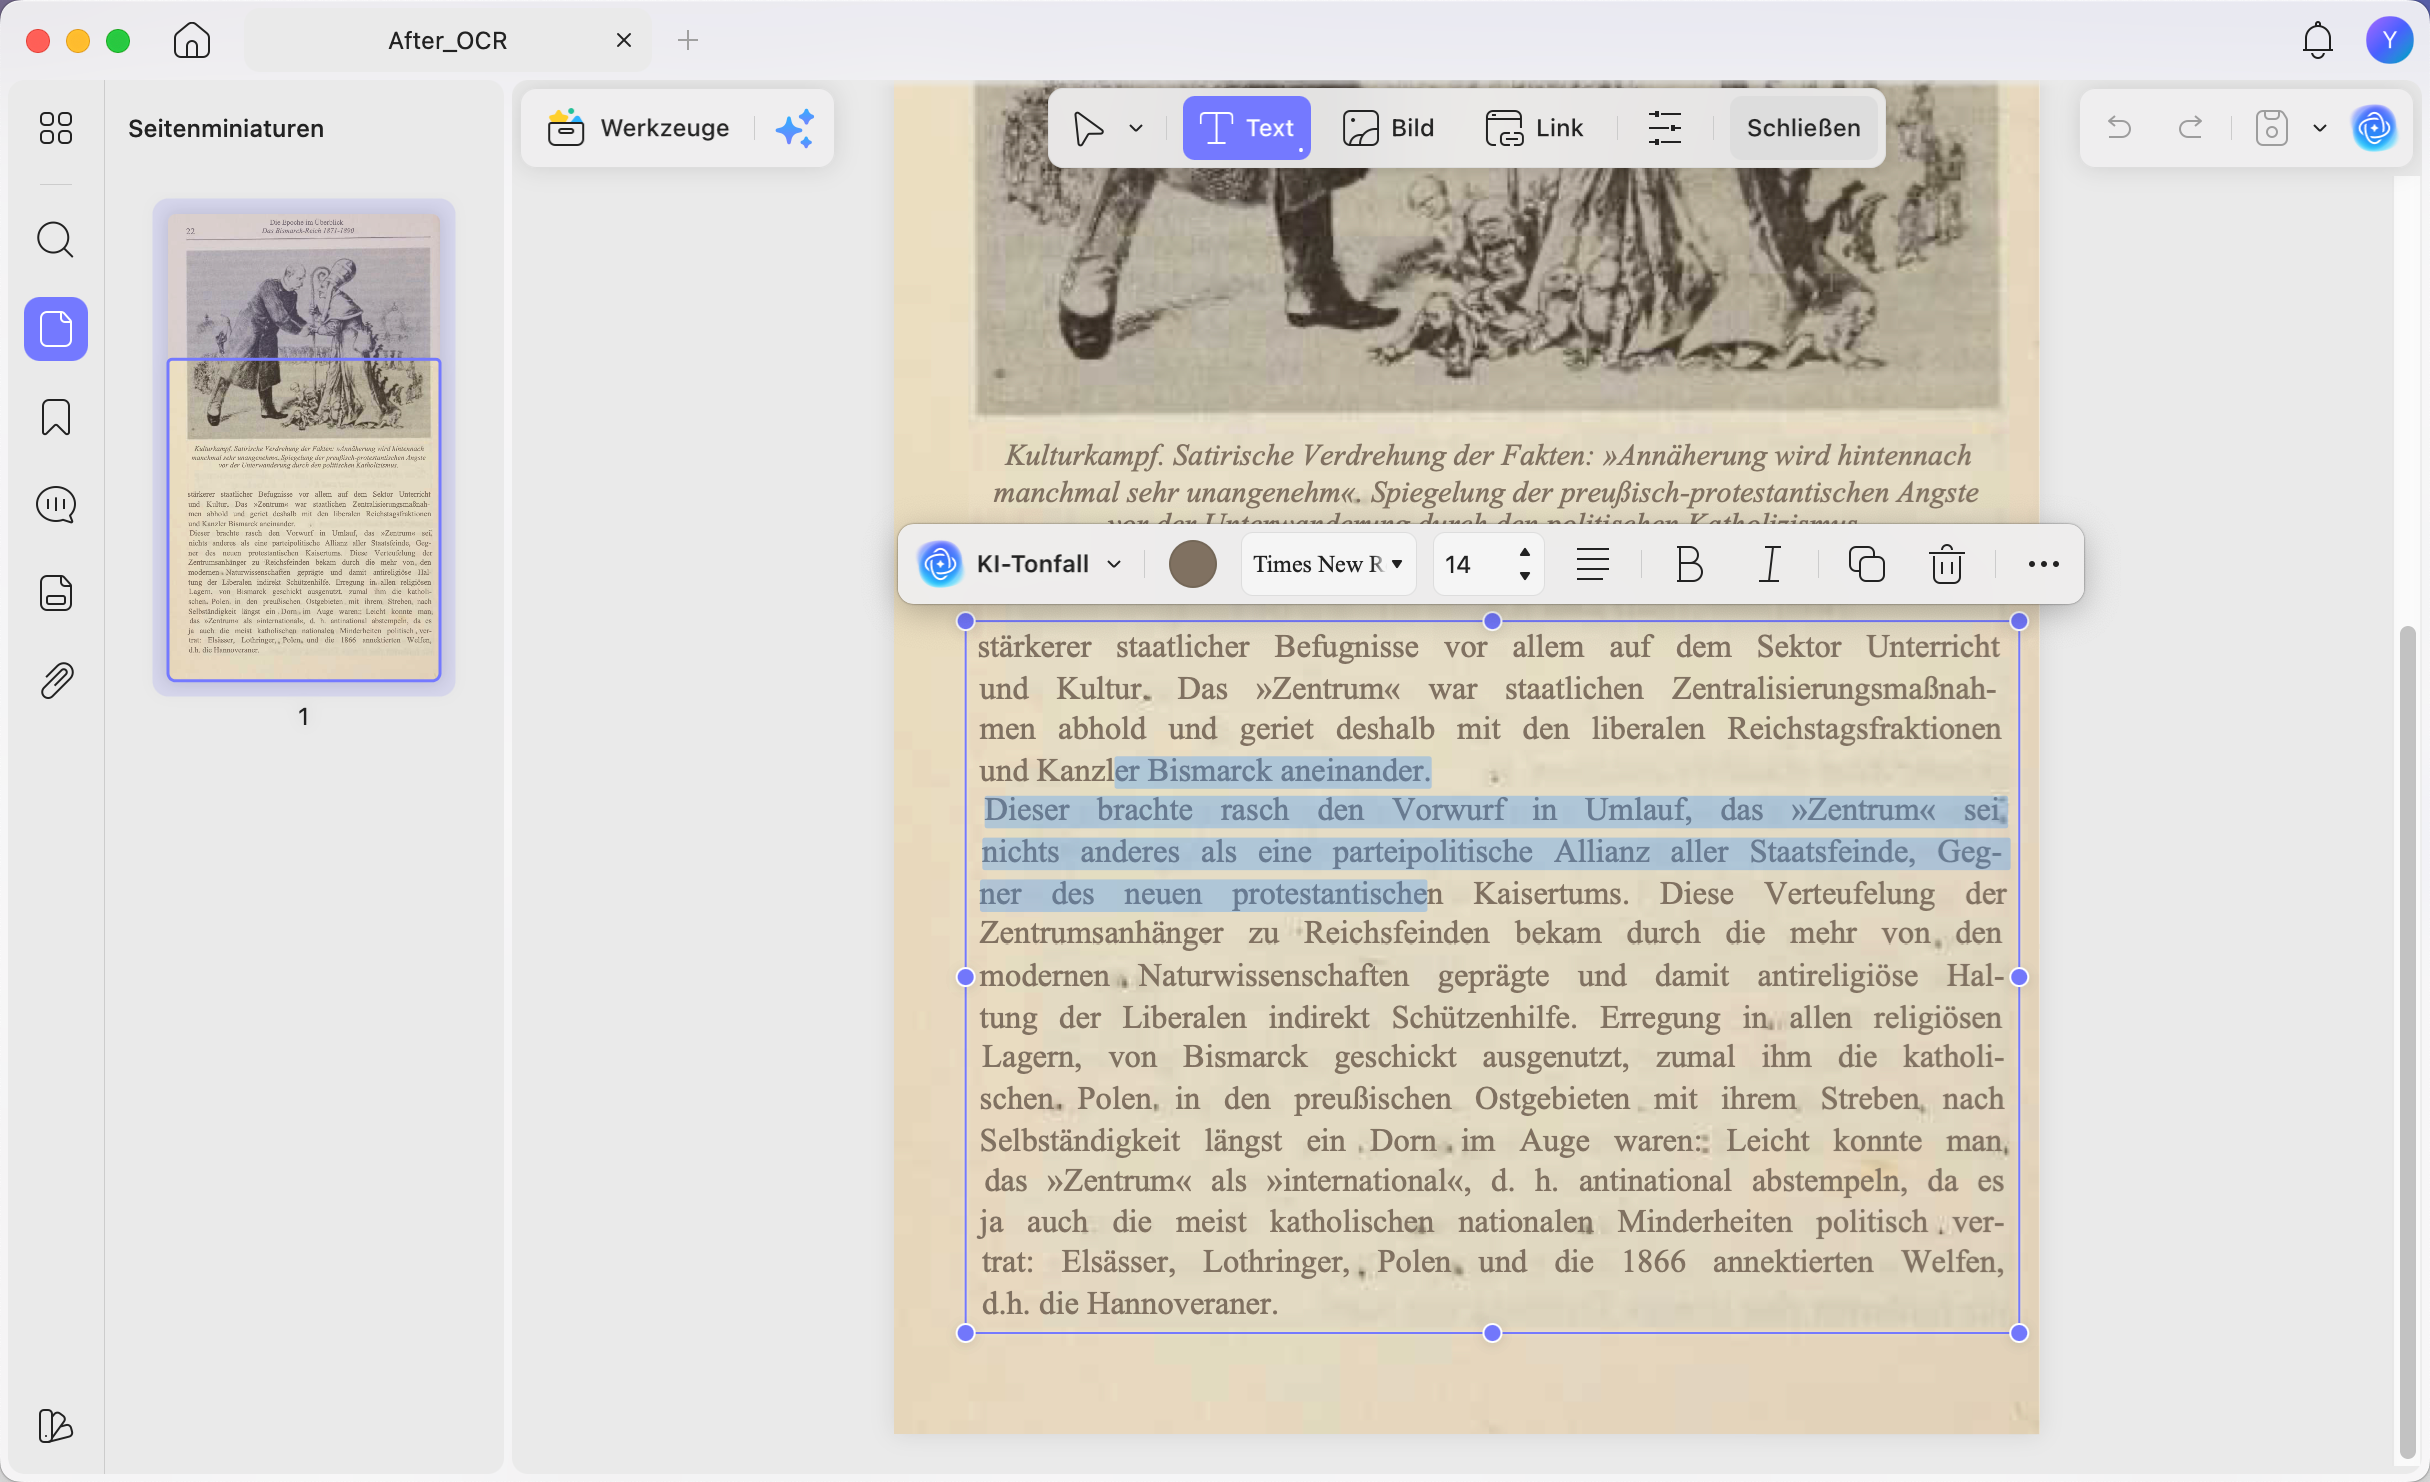
Task: Open more options ellipsis in text toolbar
Action: [x=2043, y=564]
